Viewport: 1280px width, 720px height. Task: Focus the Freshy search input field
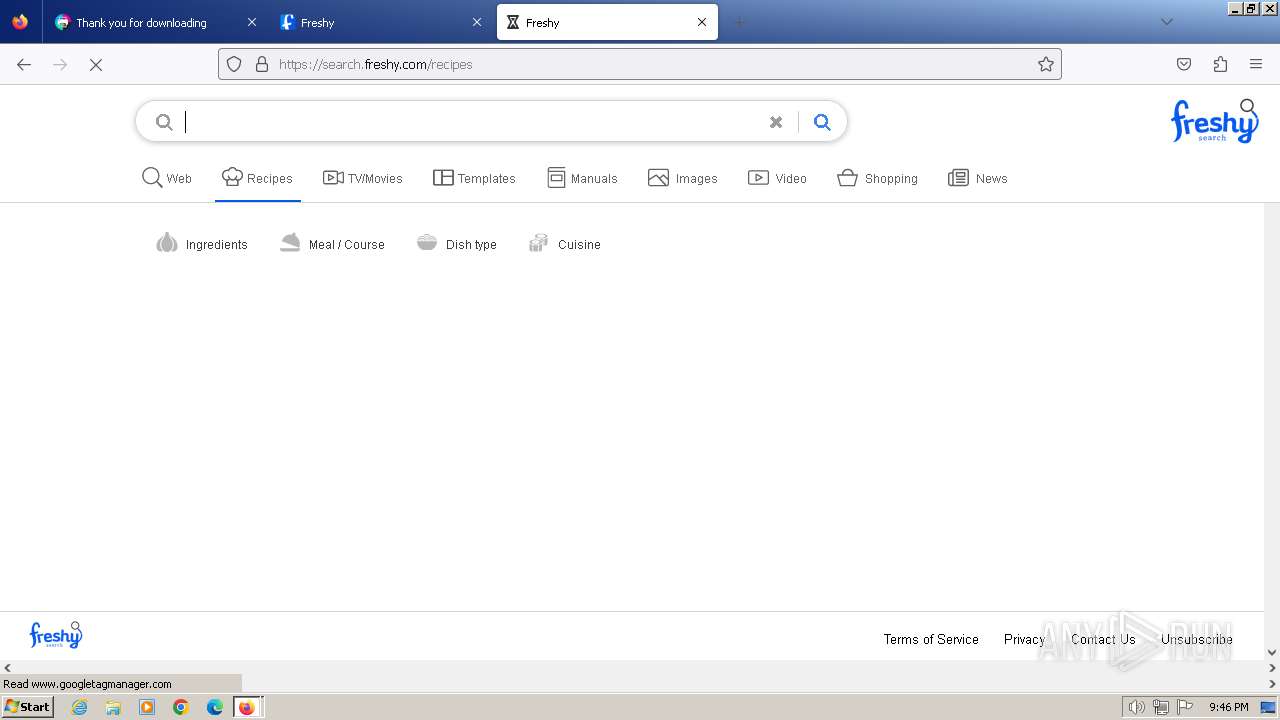[x=470, y=122]
